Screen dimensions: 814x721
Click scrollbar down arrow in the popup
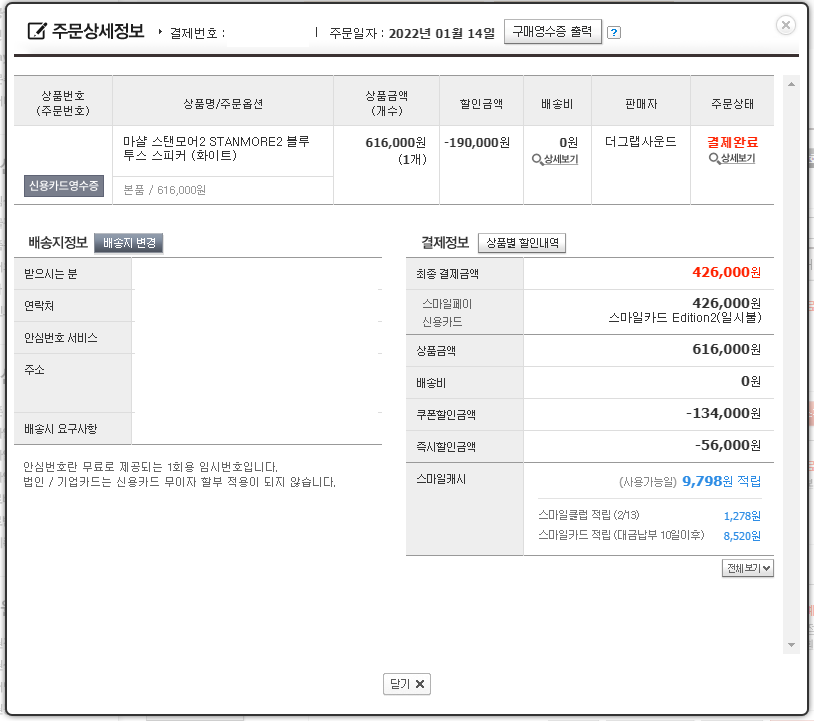click(x=791, y=645)
